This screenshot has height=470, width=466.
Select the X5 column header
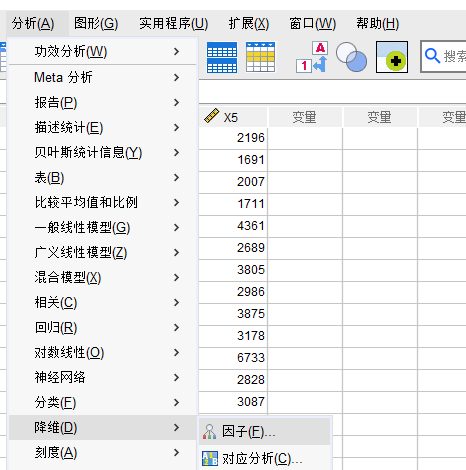233,117
